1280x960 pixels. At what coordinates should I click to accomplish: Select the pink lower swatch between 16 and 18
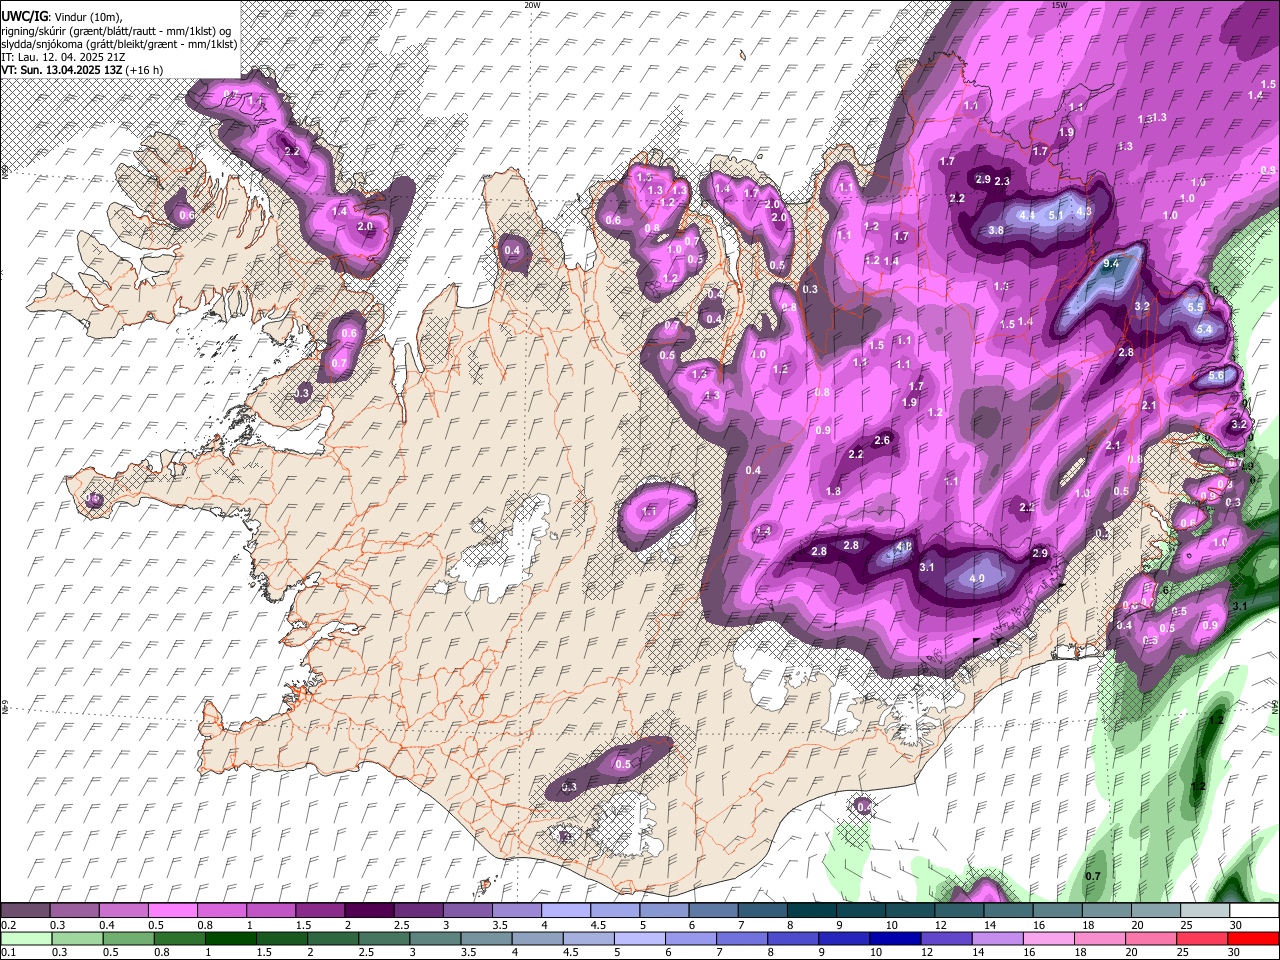(1048, 938)
